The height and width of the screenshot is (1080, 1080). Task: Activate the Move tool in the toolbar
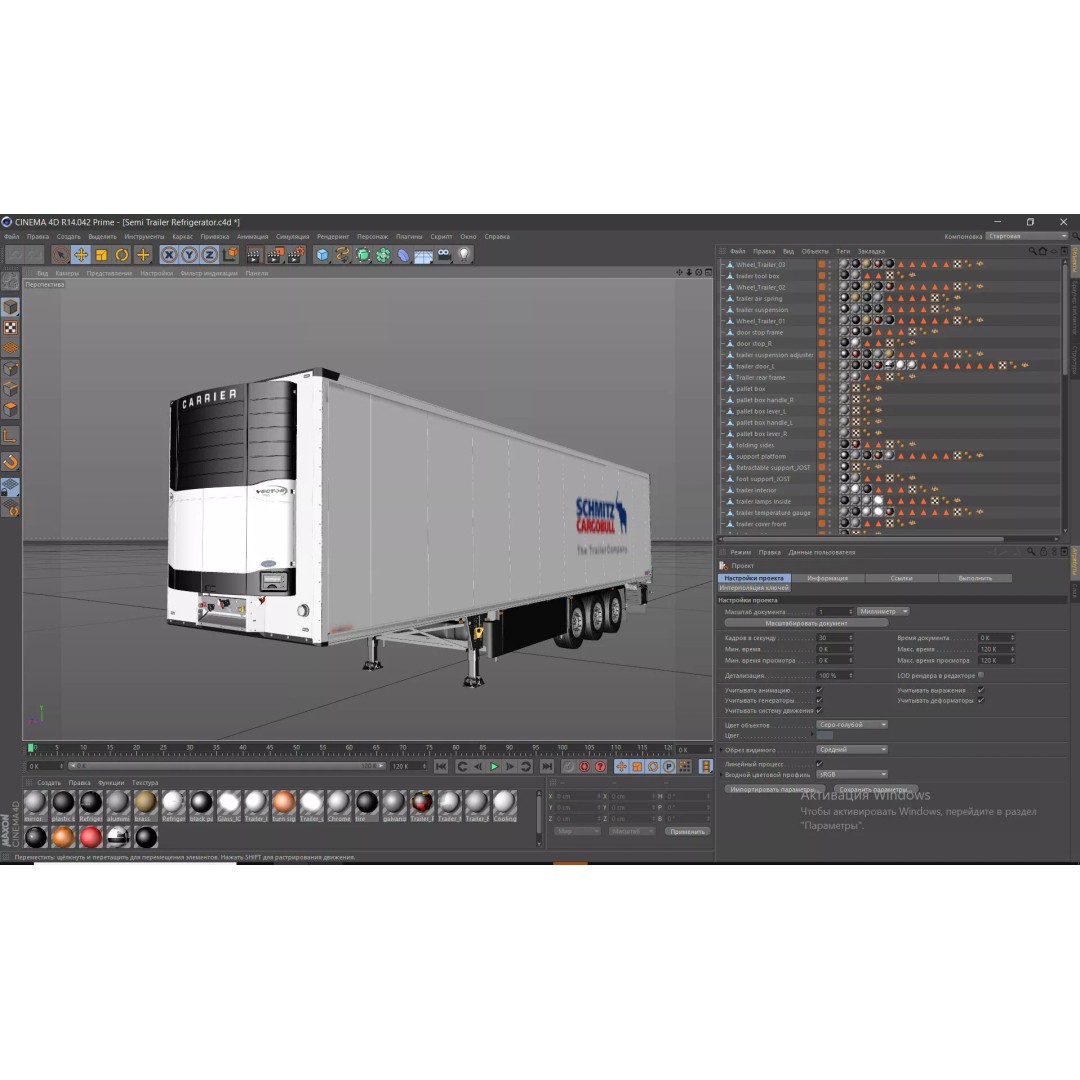click(x=81, y=255)
